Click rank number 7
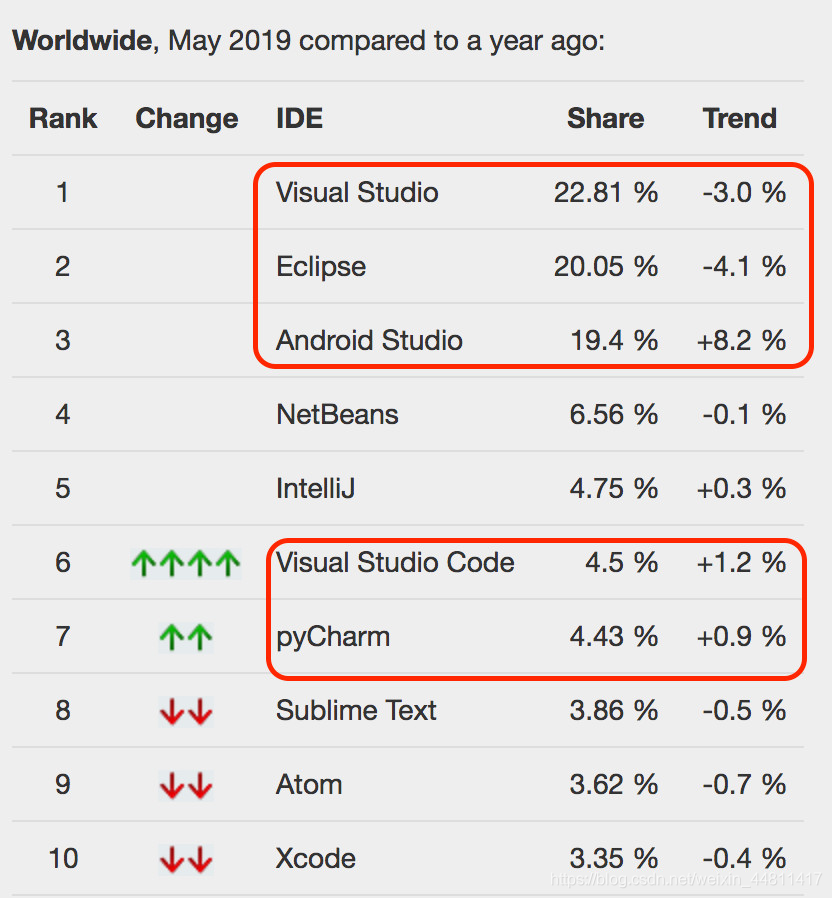This screenshot has height=898, width=832. coord(62,636)
